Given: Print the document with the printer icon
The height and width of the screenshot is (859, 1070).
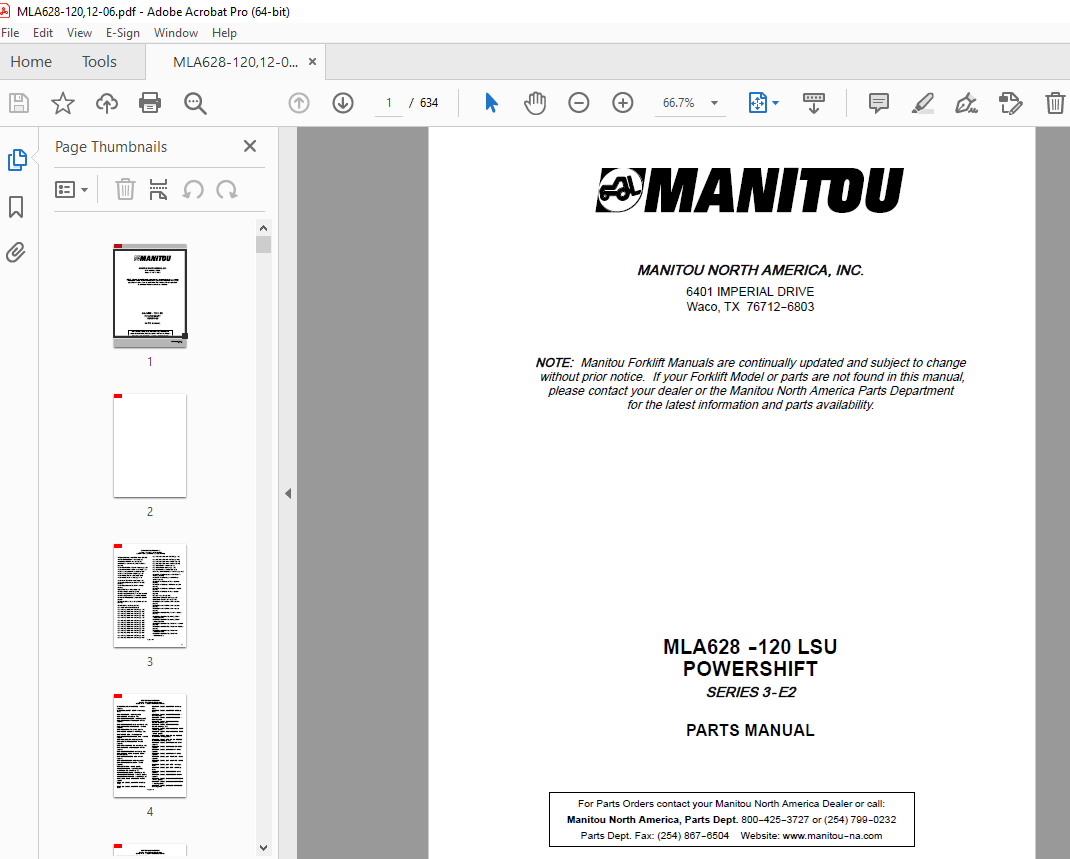Looking at the screenshot, I should 150,103.
